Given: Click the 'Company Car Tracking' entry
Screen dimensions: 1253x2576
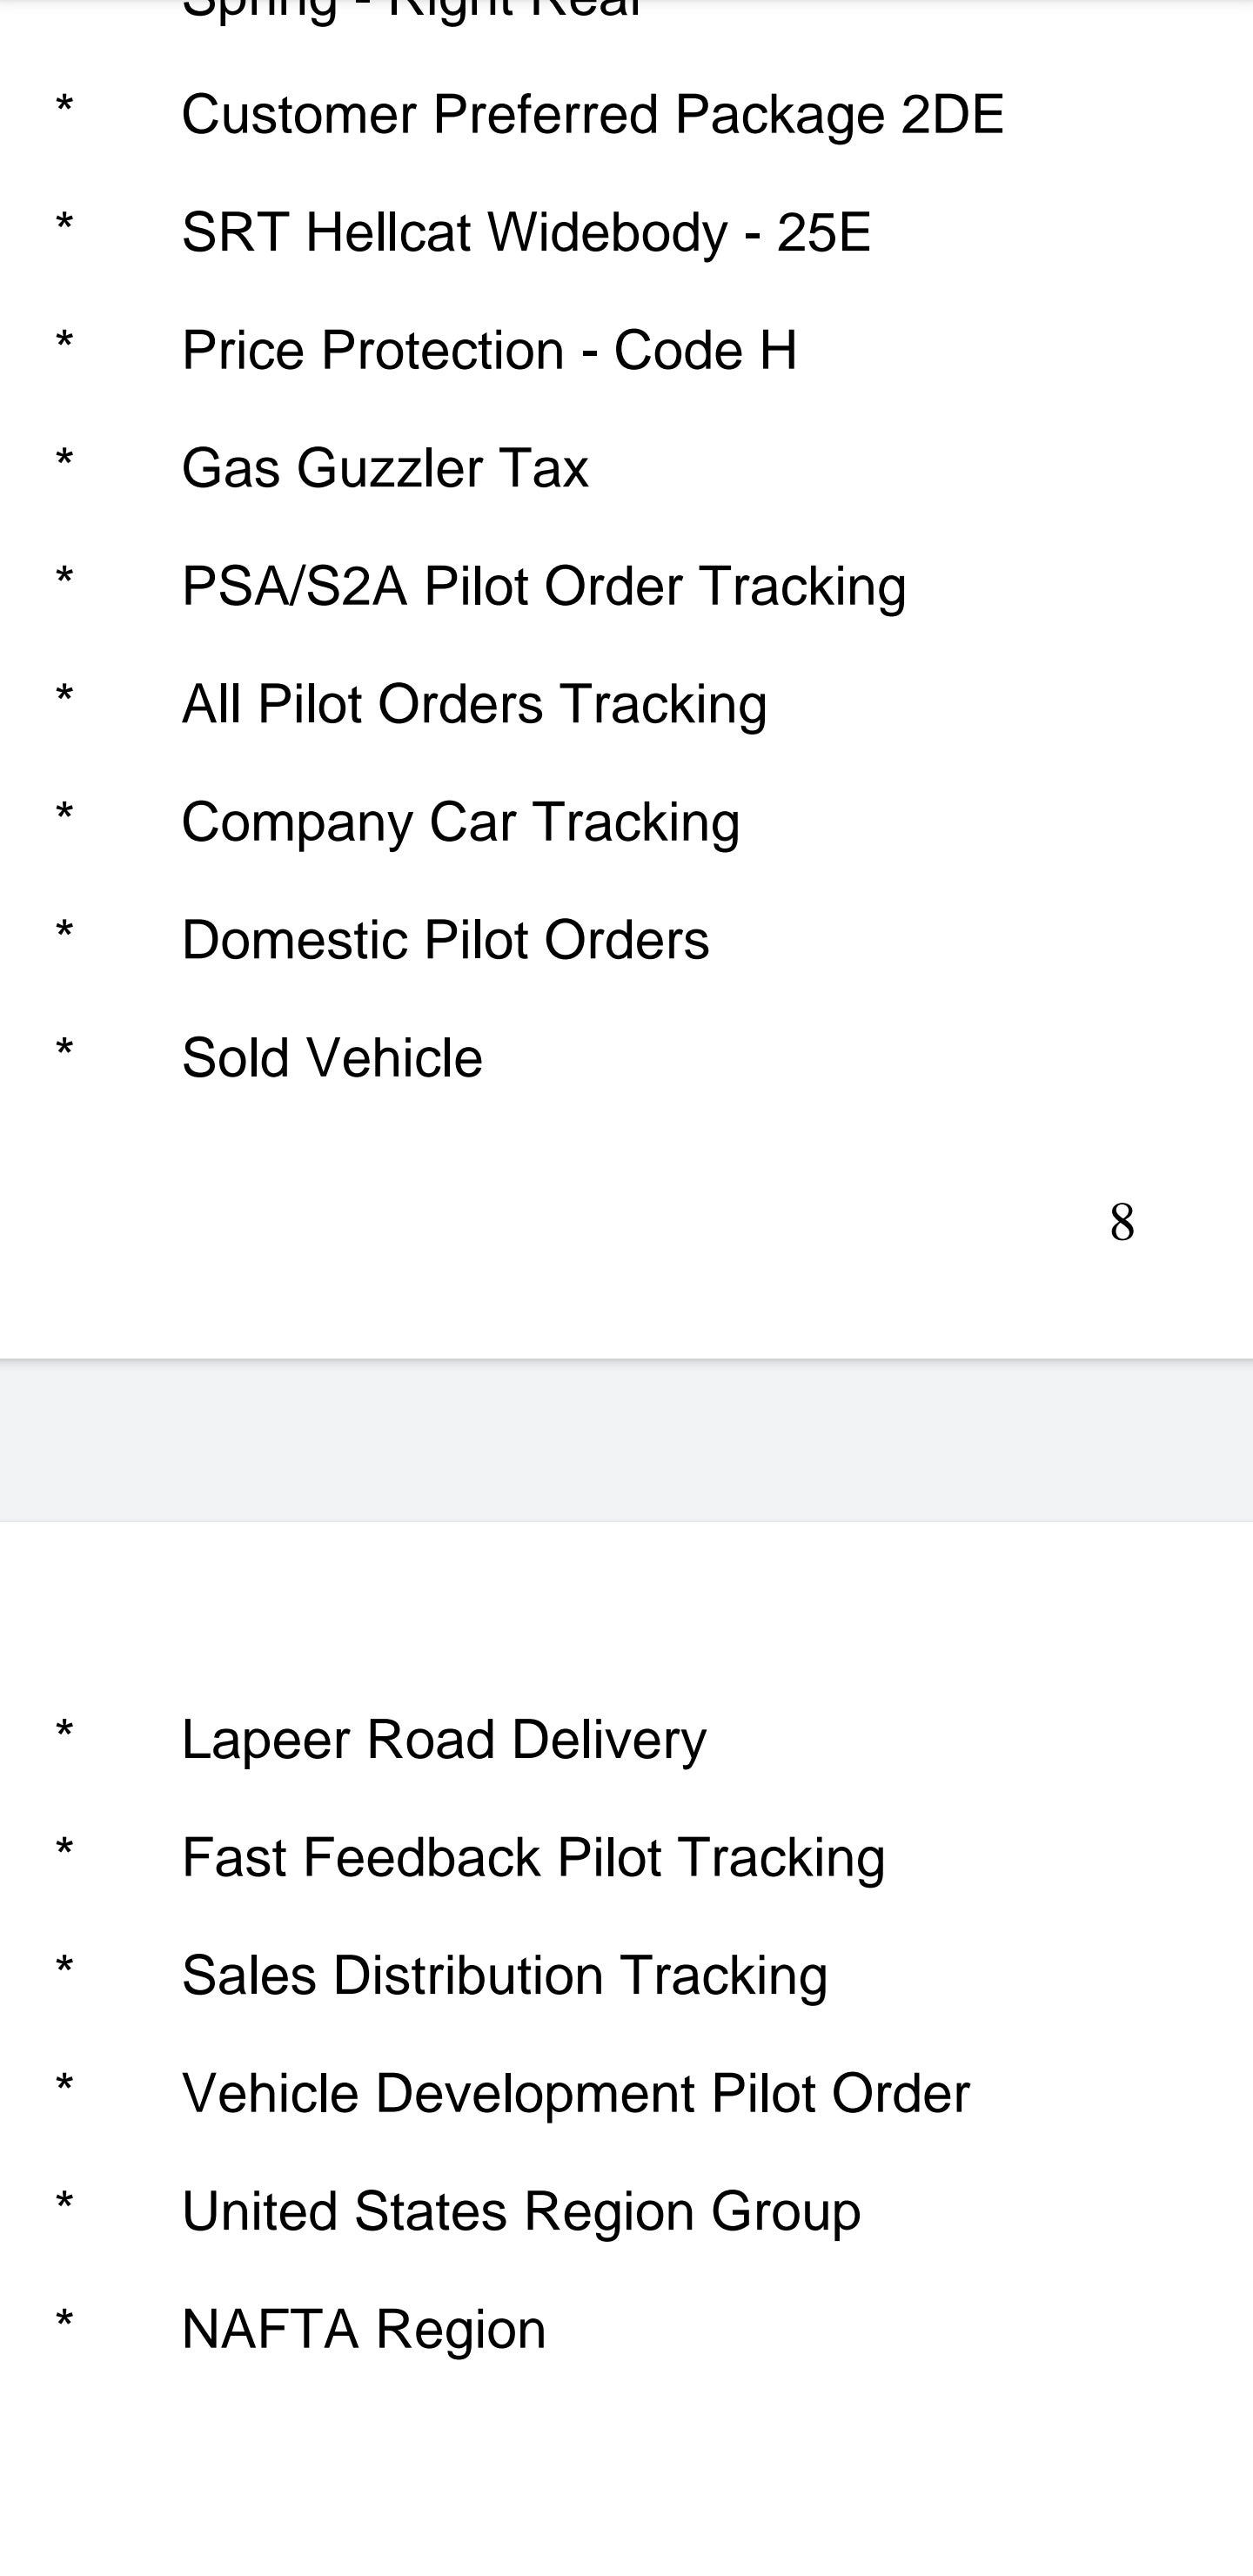Looking at the screenshot, I should 460,823.
